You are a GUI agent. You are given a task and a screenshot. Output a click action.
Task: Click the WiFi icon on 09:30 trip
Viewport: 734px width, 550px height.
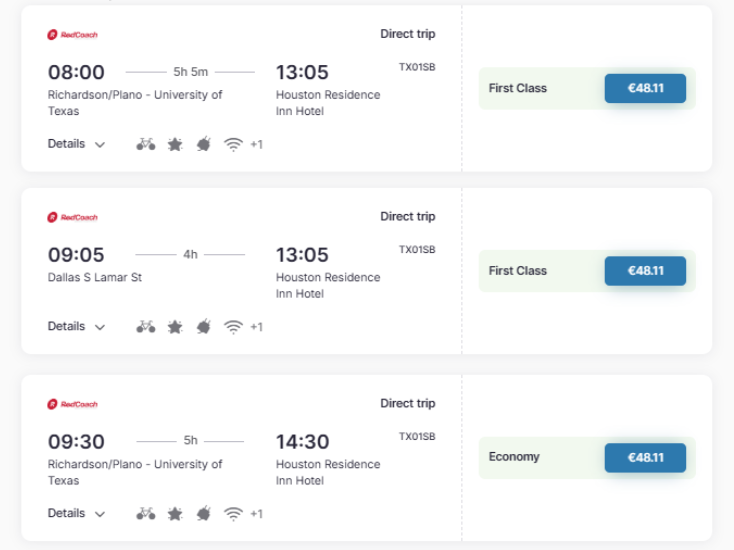[x=233, y=513]
